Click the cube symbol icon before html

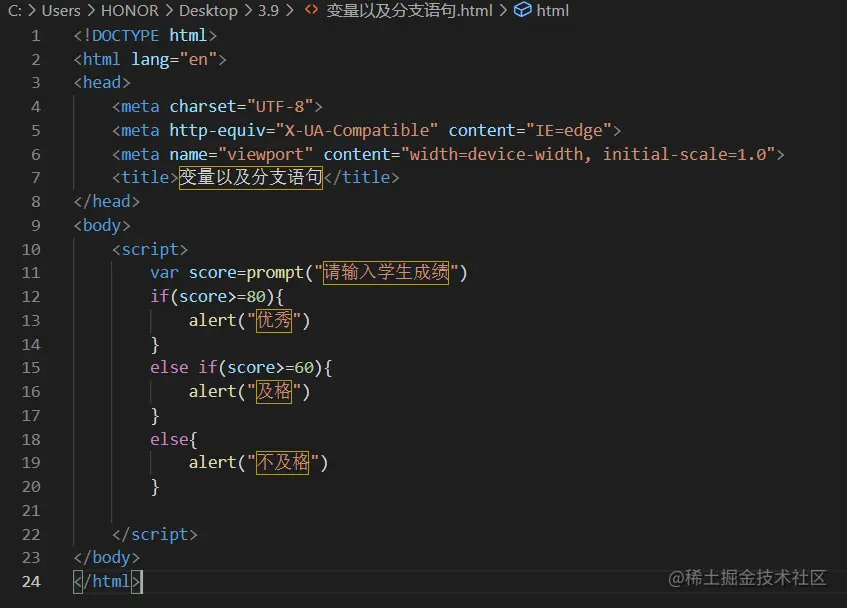pyautogui.click(x=522, y=10)
